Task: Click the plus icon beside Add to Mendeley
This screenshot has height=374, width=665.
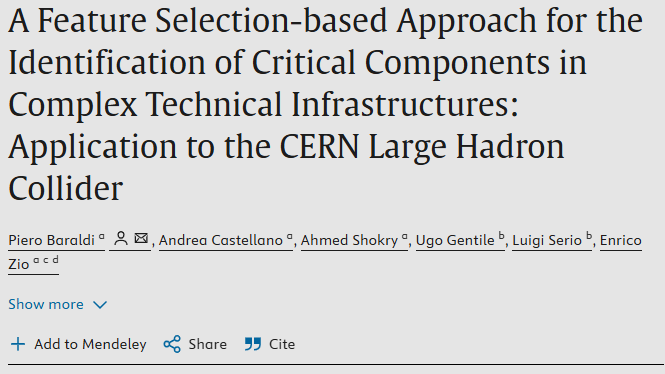Action: click(x=18, y=344)
